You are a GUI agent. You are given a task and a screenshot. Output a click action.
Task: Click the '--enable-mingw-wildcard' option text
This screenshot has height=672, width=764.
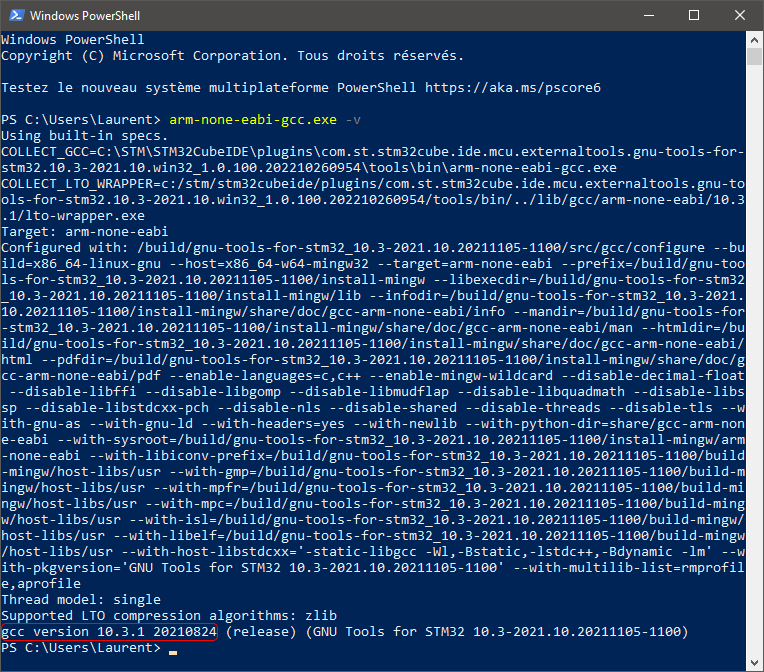pos(461,376)
